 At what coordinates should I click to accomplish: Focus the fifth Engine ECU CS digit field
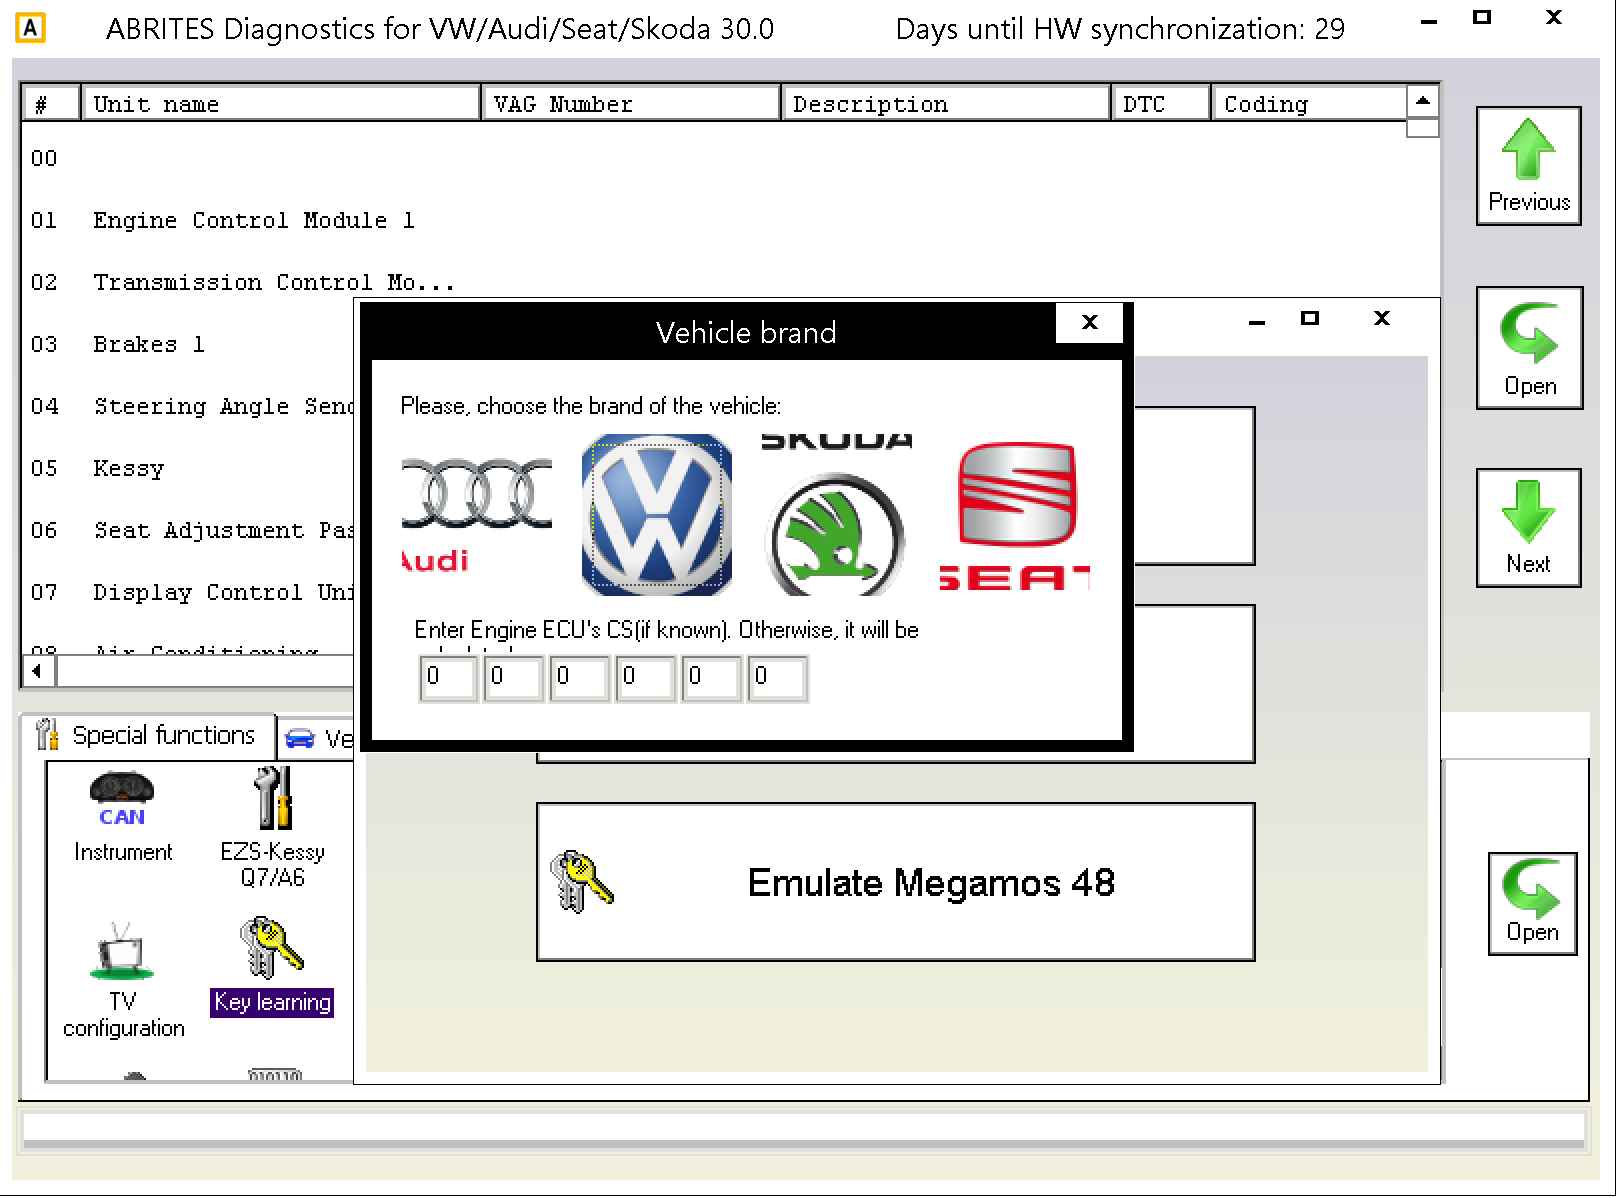(711, 678)
